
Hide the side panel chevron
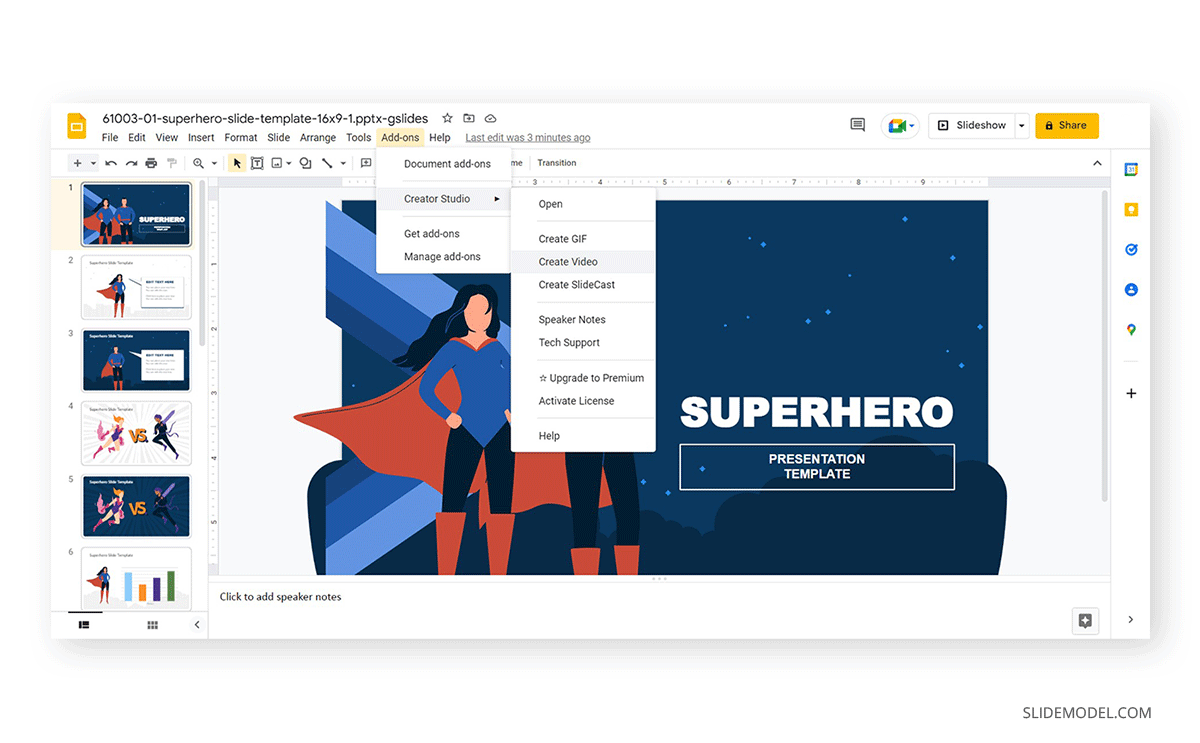click(x=1131, y=620)
